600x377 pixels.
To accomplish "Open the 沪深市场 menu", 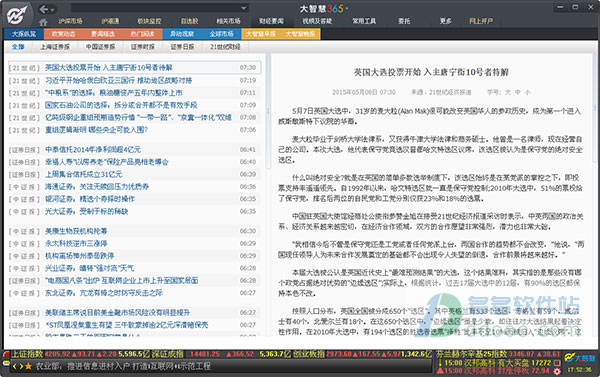I will pyautogui.click(x=70, y=21).
